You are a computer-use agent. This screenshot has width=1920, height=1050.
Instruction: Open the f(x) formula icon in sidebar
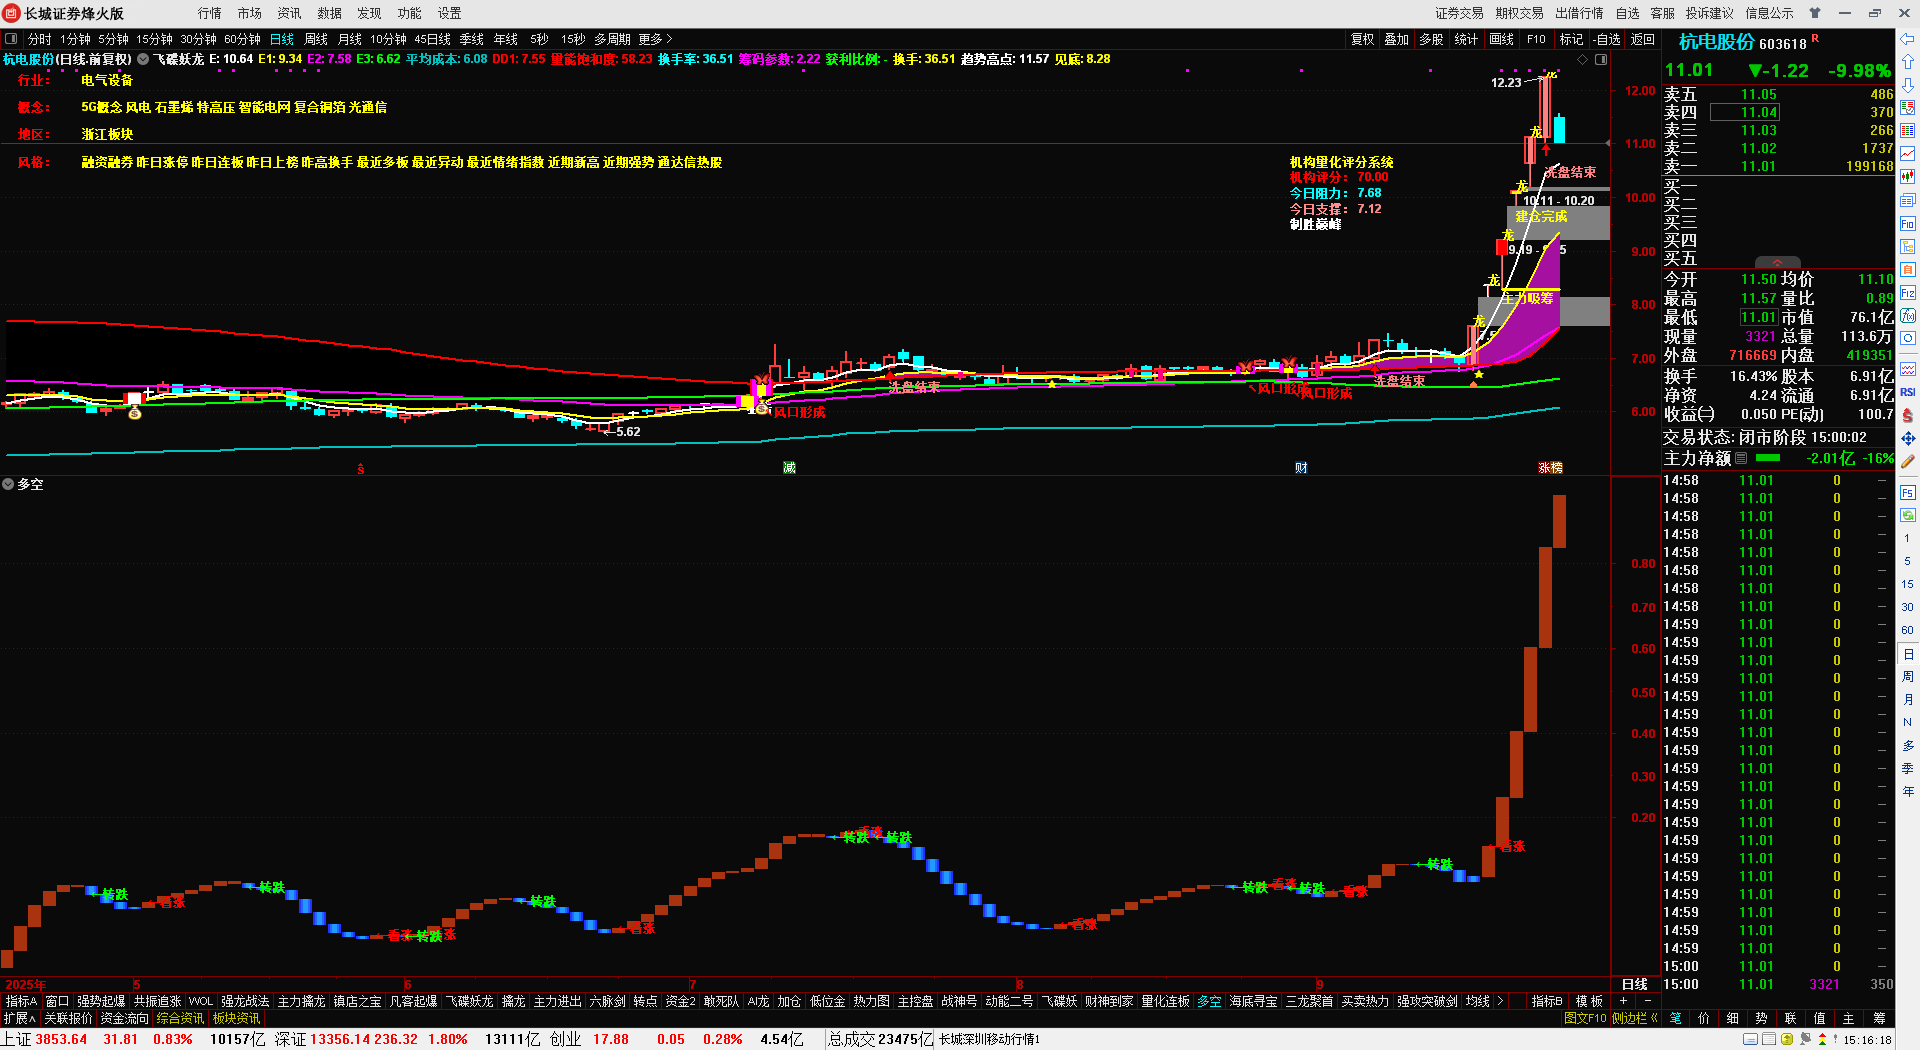tap(1908, 316)
